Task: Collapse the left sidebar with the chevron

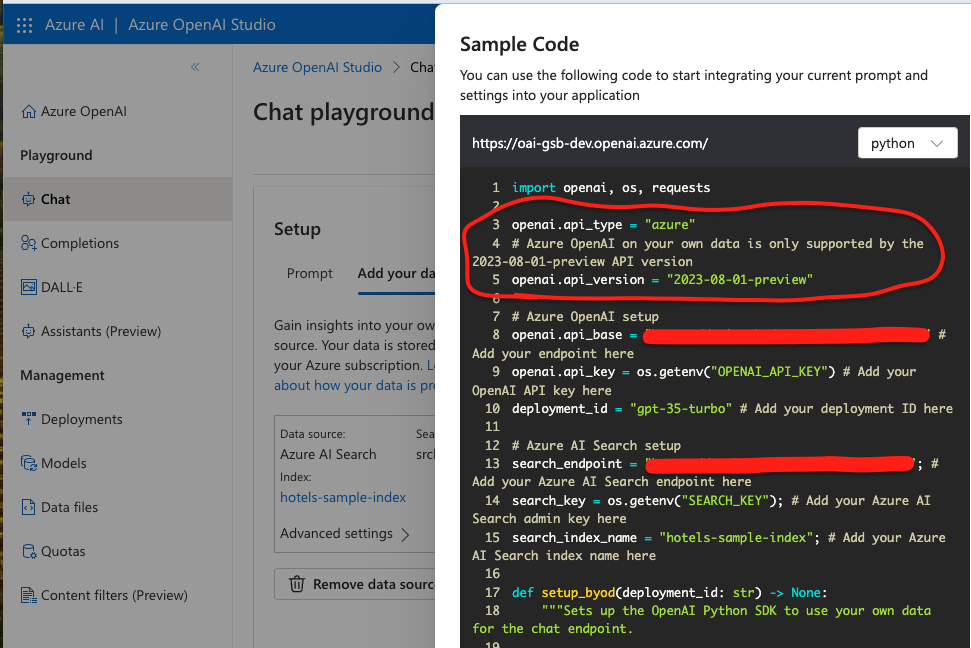Action: 195,67
